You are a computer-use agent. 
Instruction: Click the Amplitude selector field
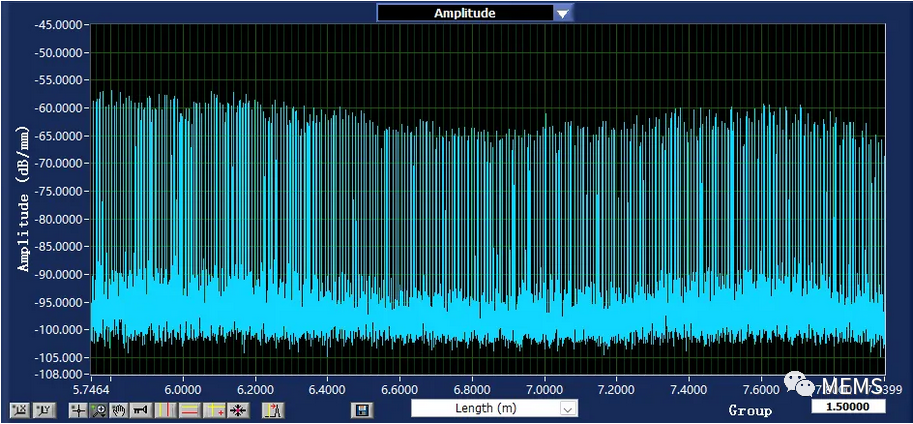click(465, 13)
